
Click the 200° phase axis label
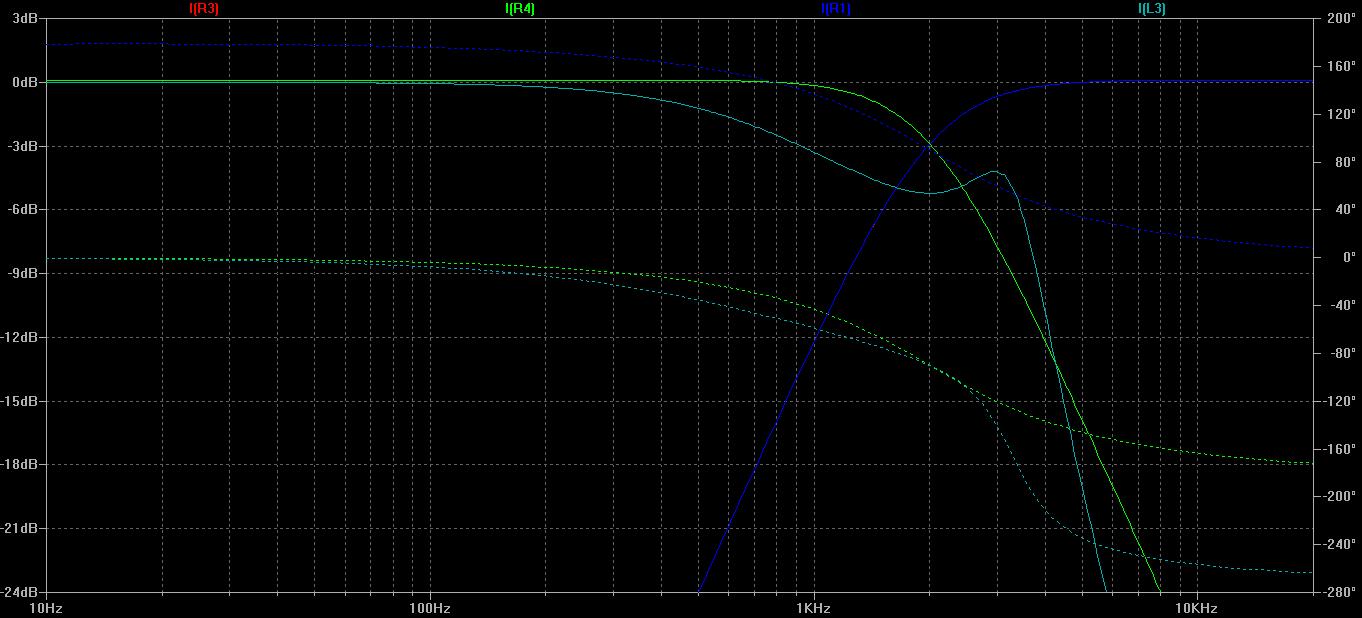(1340, 18)
